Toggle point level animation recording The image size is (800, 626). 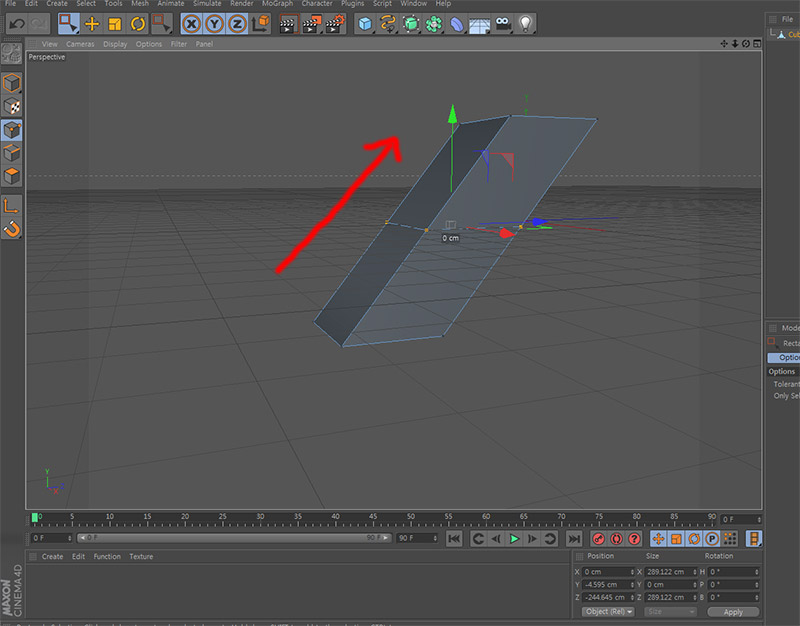click(730, 539)
